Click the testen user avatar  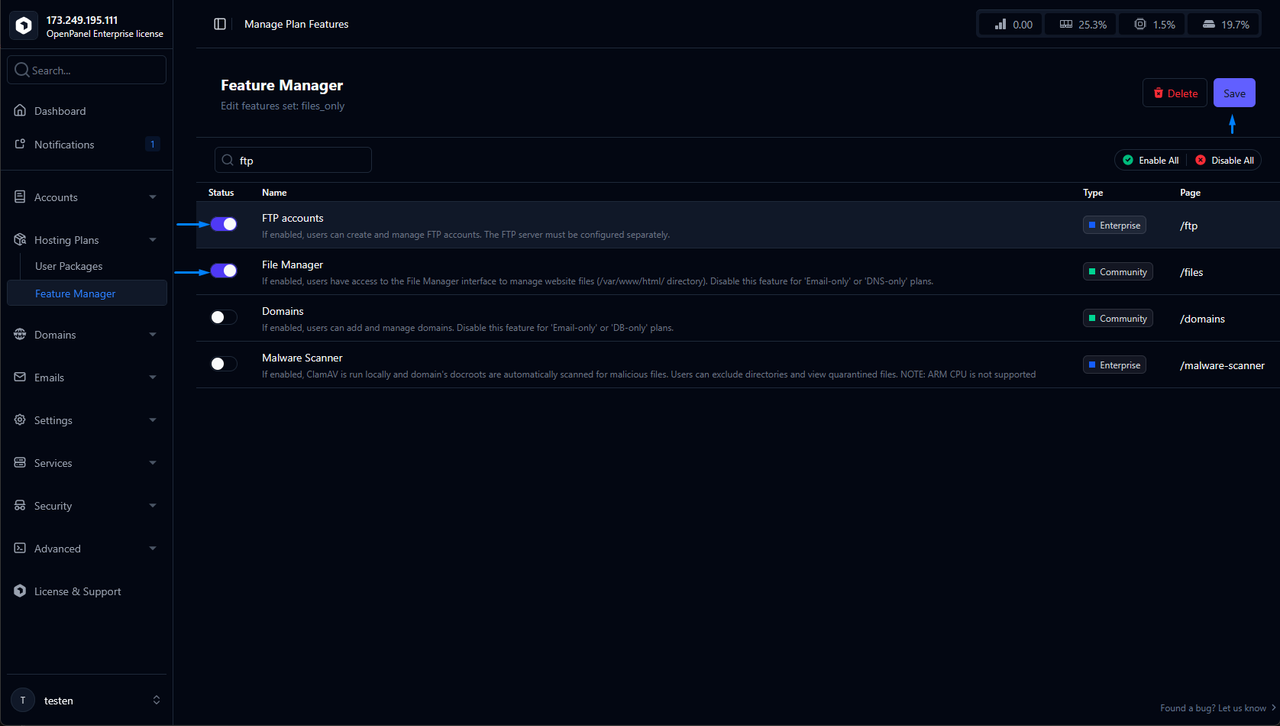[x=23, y=701]
